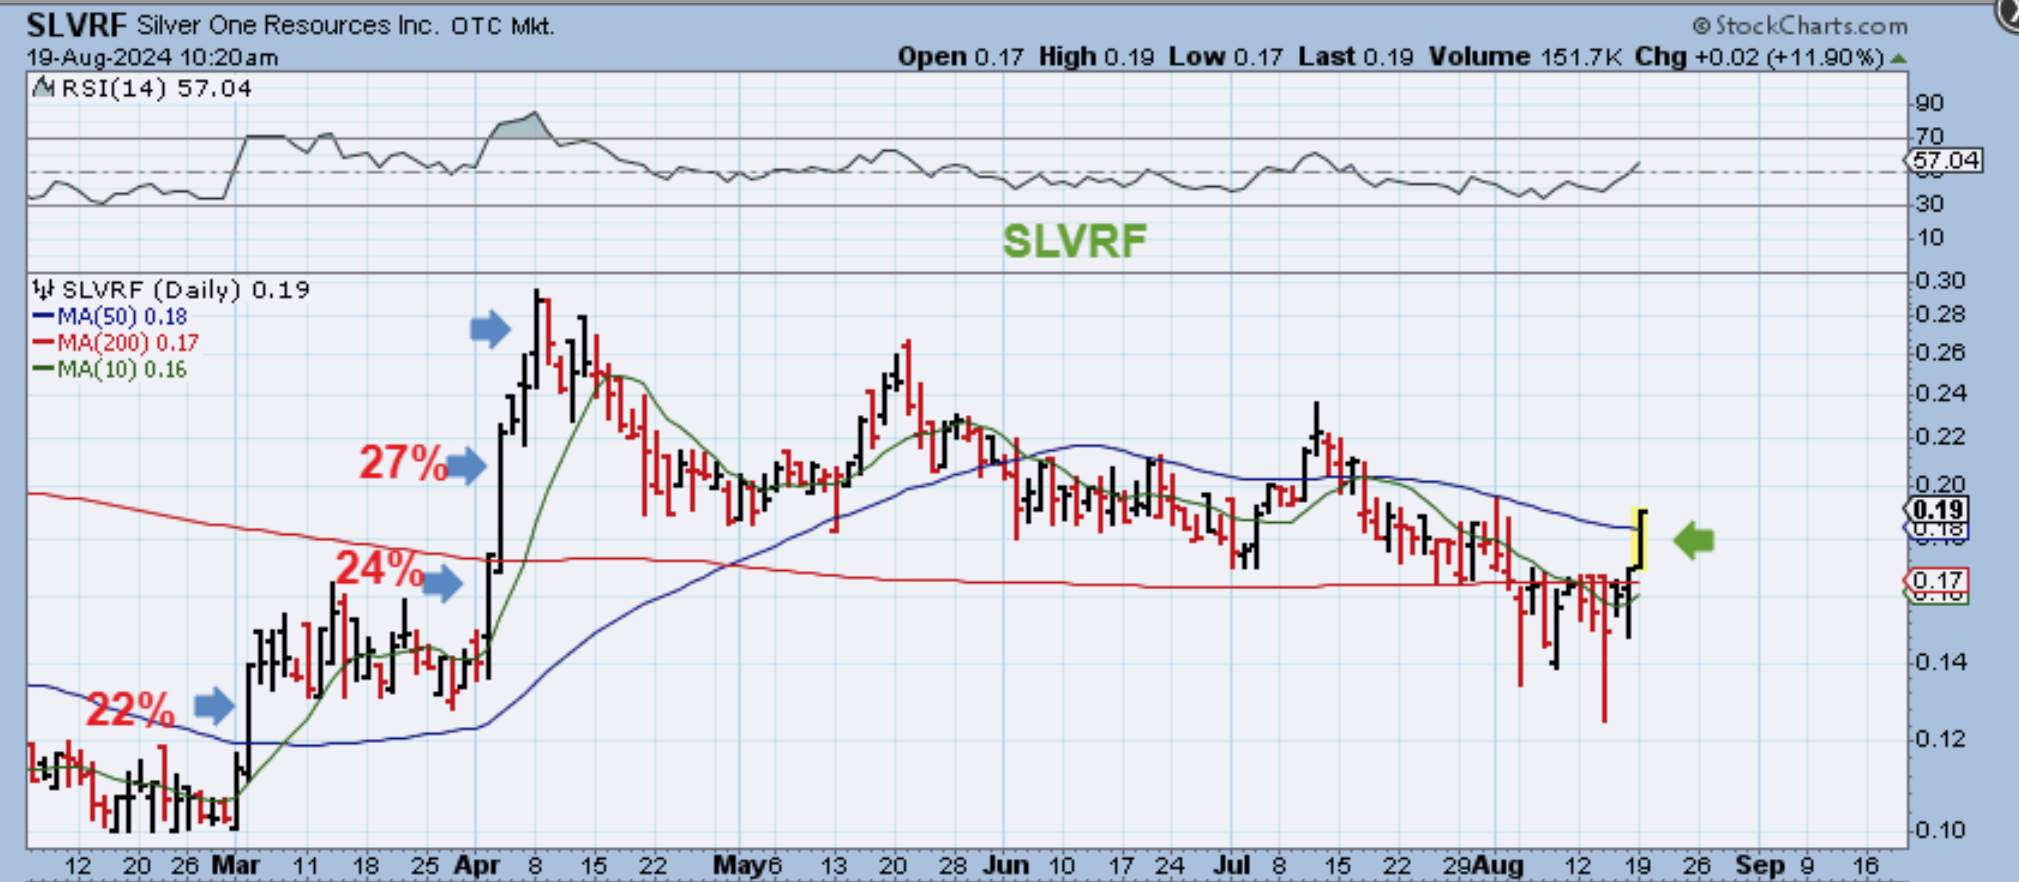This screenshot has width=2019, height=882.
Task: Click the 0.10 price axis label
Action: (1938, 830)
